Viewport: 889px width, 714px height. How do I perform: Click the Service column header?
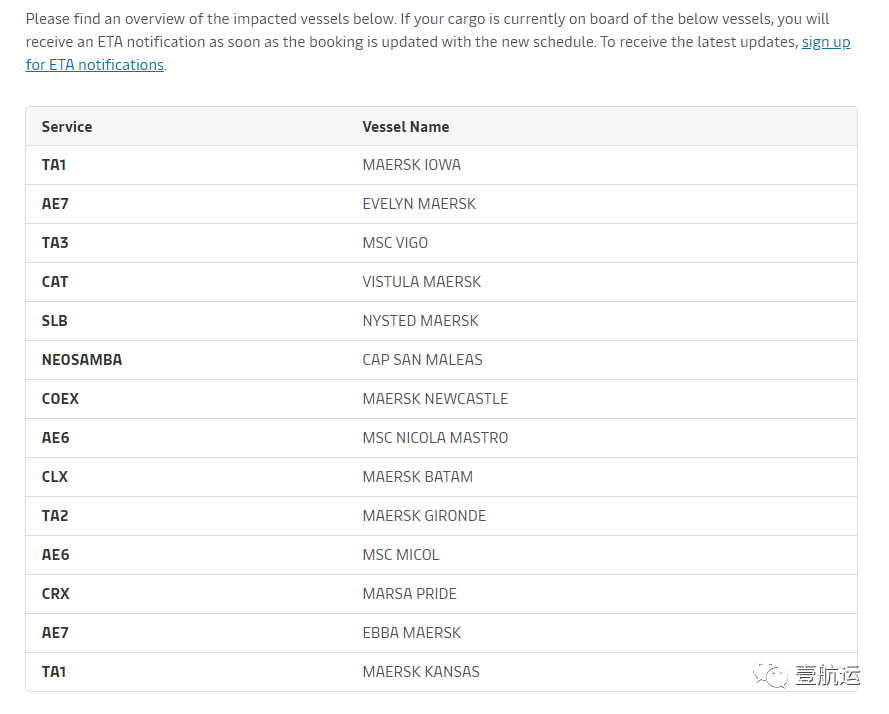tap(67, 127)
